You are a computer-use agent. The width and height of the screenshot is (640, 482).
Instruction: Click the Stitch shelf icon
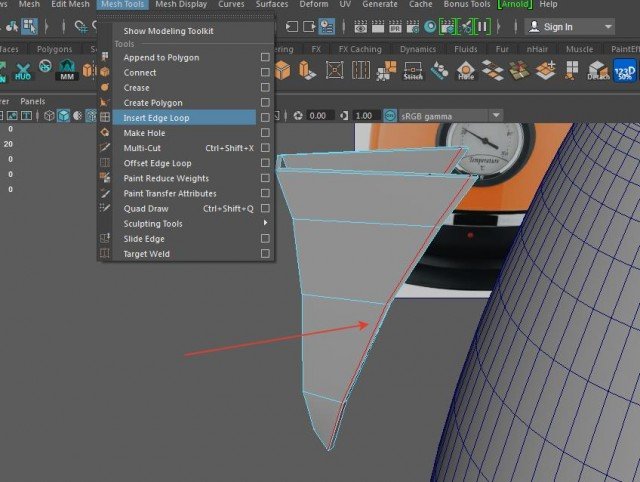[413, 70]
